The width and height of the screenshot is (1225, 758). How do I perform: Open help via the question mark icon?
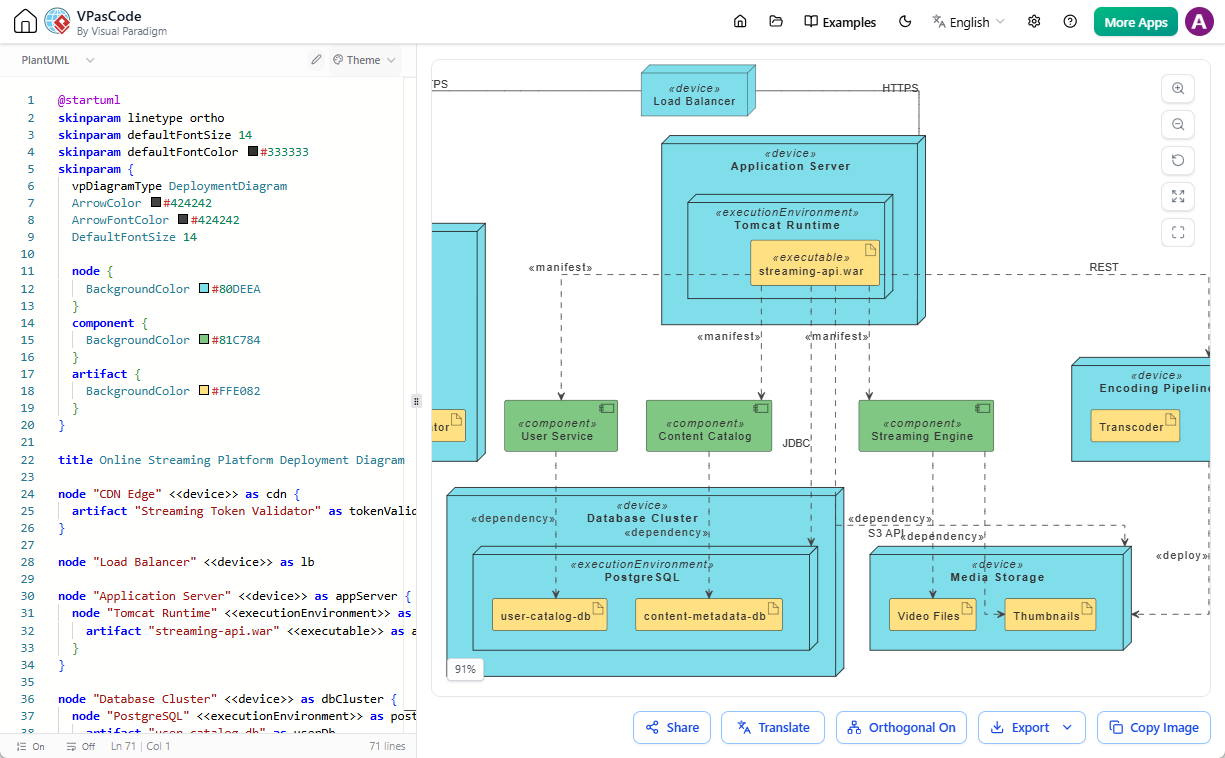pyautogui.click(x=1070, y=22)
